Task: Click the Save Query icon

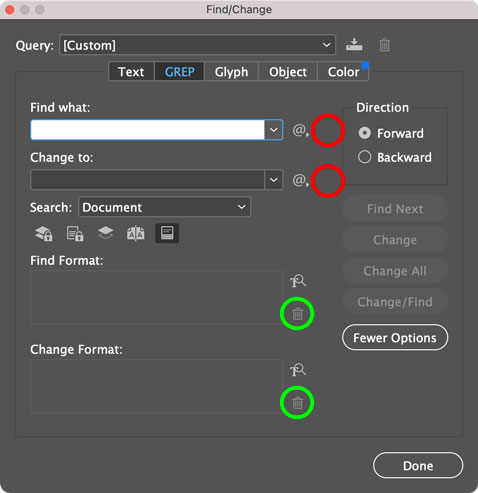Action: [354, 44]
